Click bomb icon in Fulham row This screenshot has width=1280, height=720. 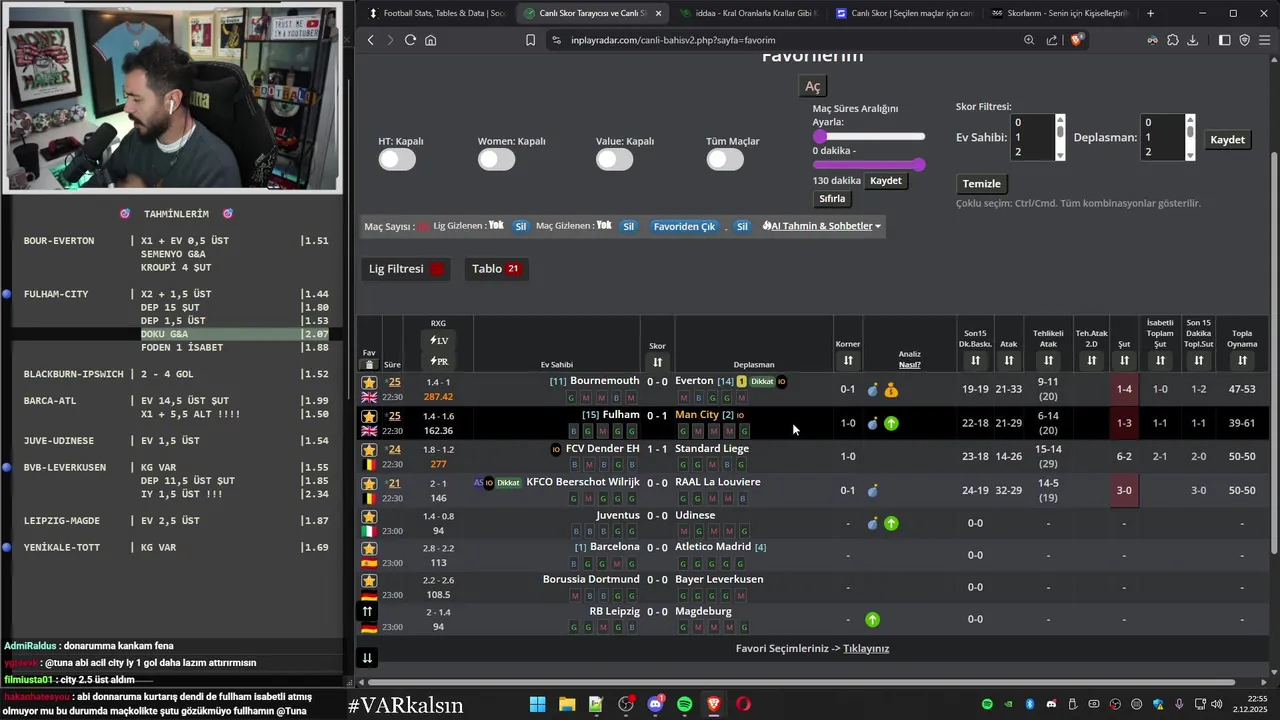pyautogui.click(x=872, y=424)
